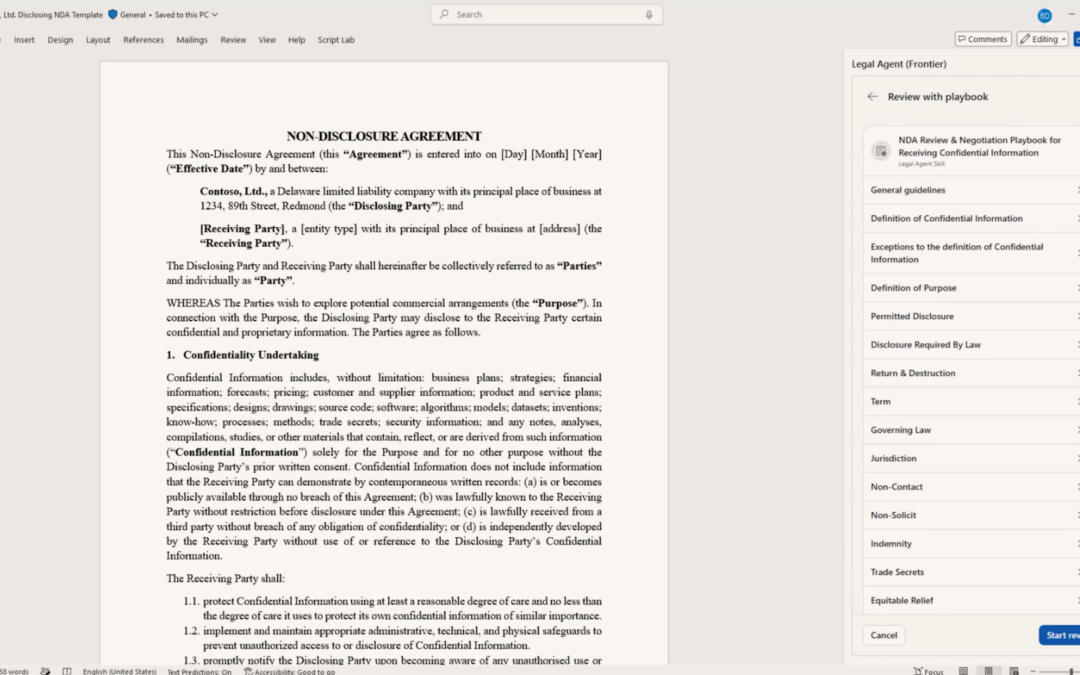Screen dimensions: 1080x675
Task: Click the microphone icon in the Search box
Action: [649, 14]
